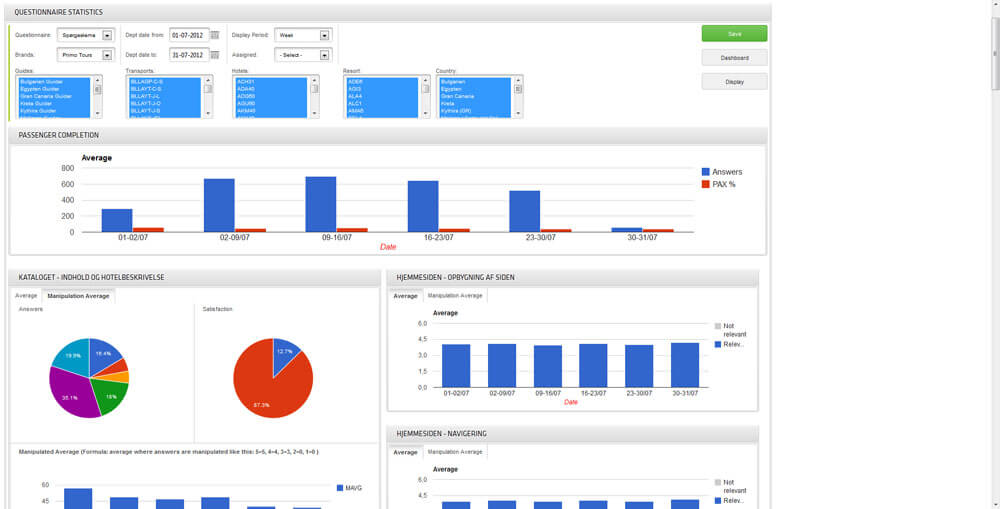
Task: Click Country list scroll-down arrow
Action: pos(518,114)
